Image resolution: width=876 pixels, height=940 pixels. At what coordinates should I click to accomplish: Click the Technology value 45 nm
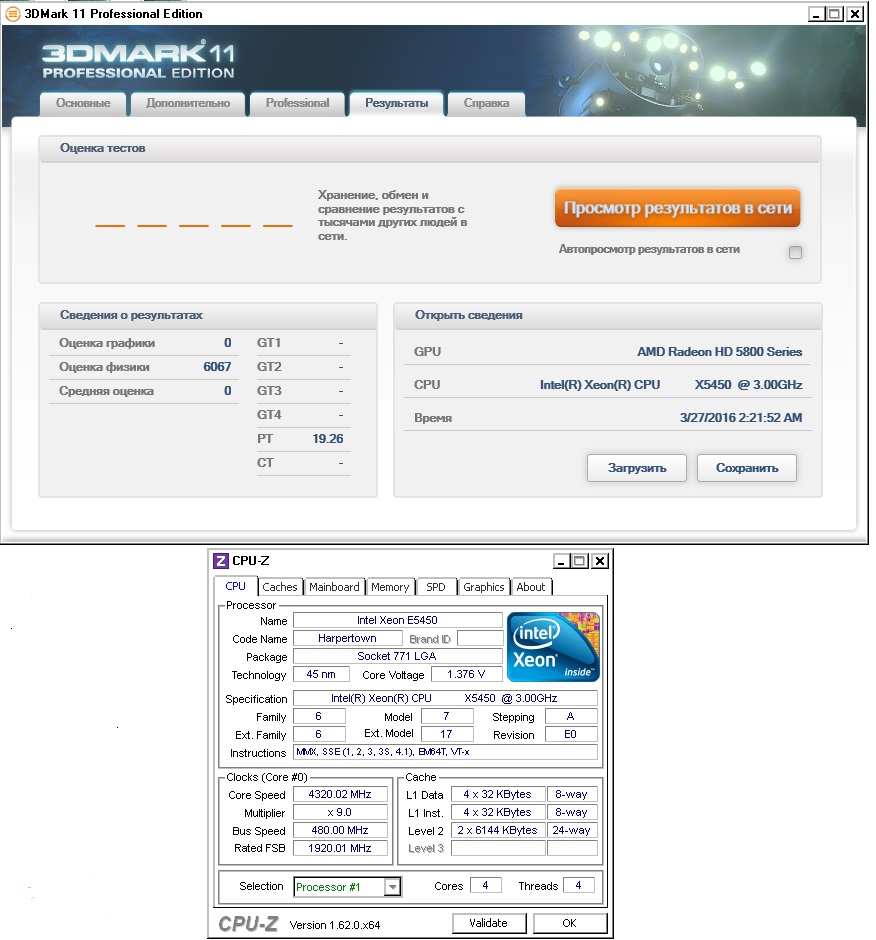(321, 674)
